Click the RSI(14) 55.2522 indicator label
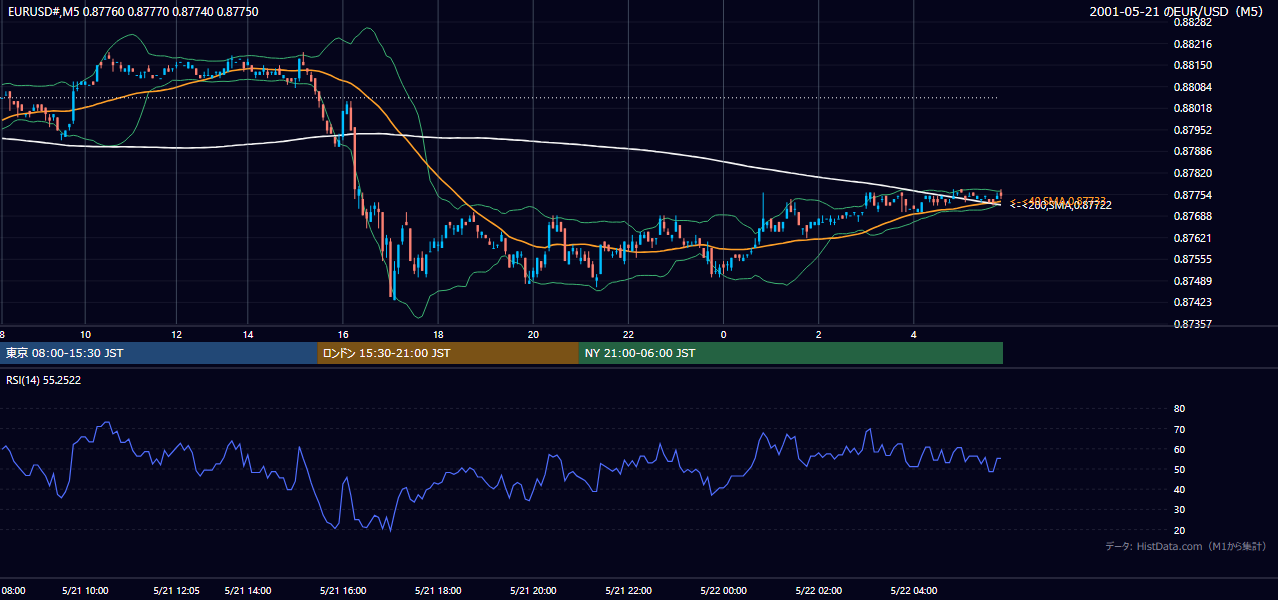This screenshot has height=600, width=1278. [x=43, y=380]
